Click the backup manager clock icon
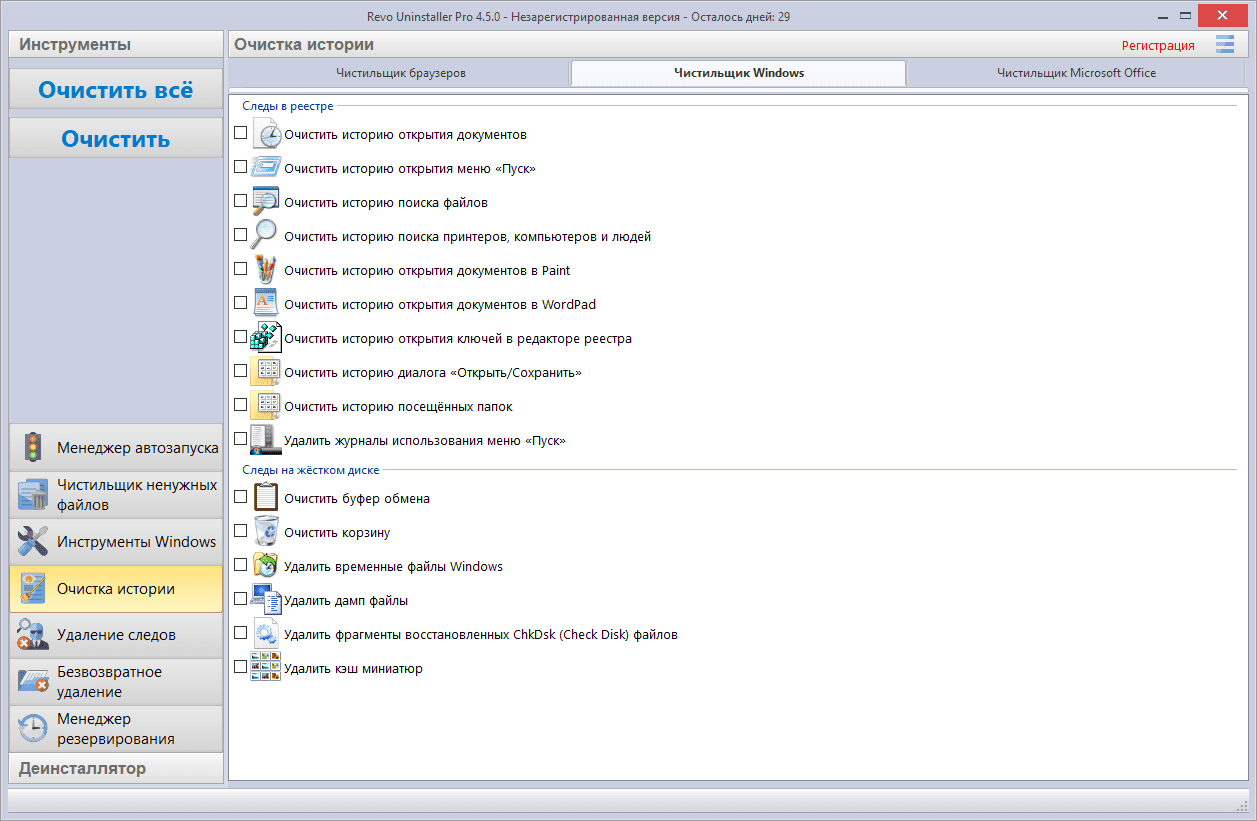Screen dimensions: 1257x821 [33, 728]
